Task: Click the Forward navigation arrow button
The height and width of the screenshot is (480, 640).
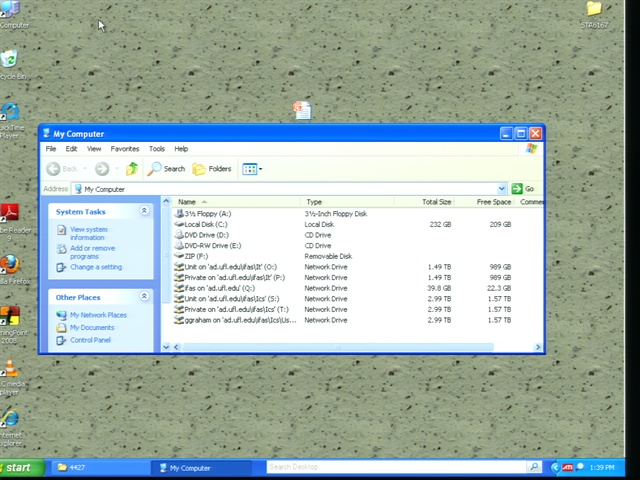Action: (102, 169)
